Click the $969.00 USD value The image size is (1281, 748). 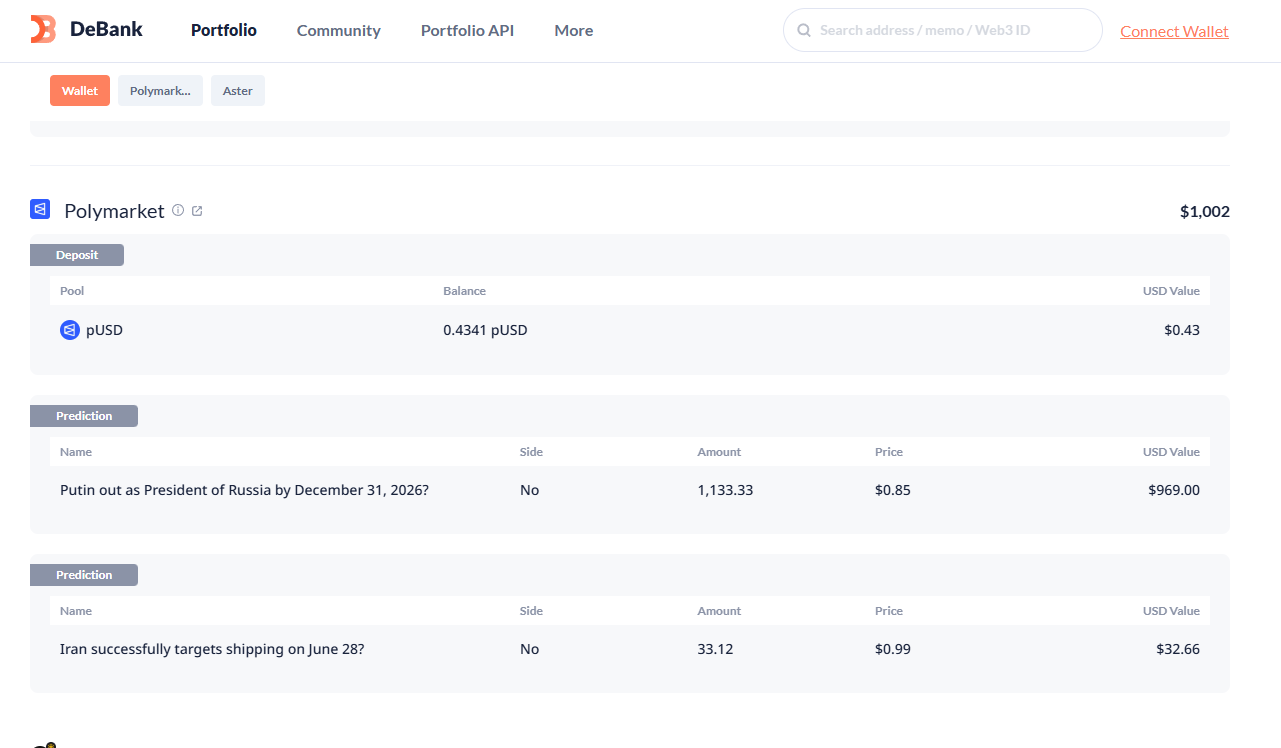click(x=1174, y=490)
